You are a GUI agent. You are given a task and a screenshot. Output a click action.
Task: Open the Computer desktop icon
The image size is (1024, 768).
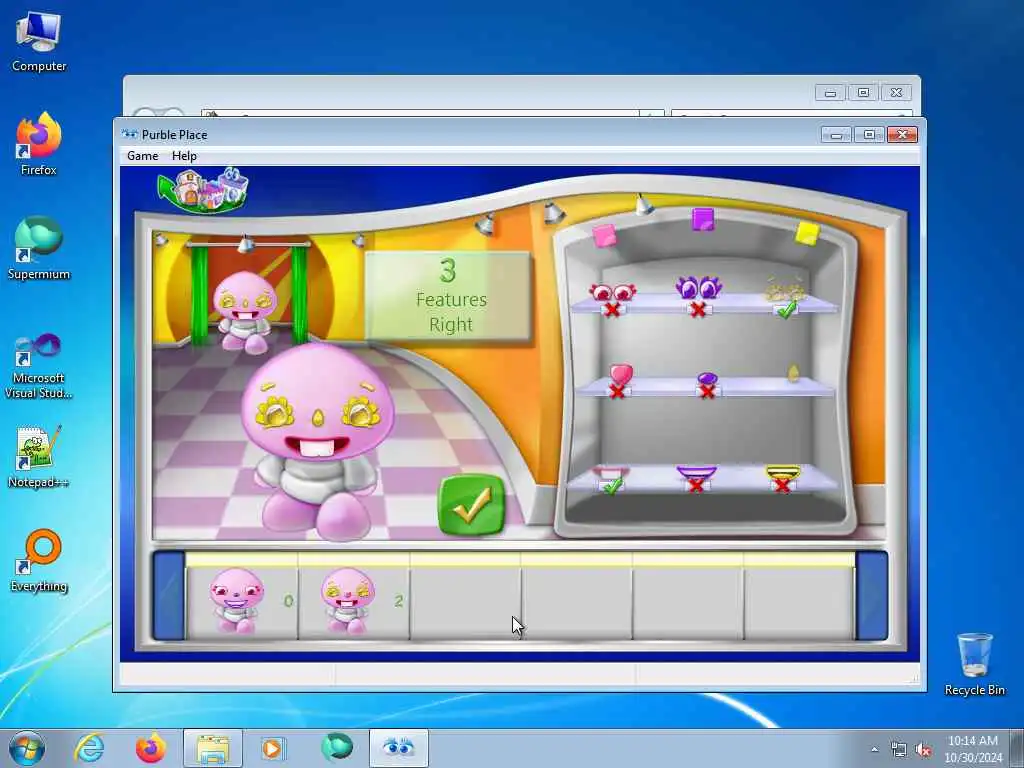(x=39, y=42)
